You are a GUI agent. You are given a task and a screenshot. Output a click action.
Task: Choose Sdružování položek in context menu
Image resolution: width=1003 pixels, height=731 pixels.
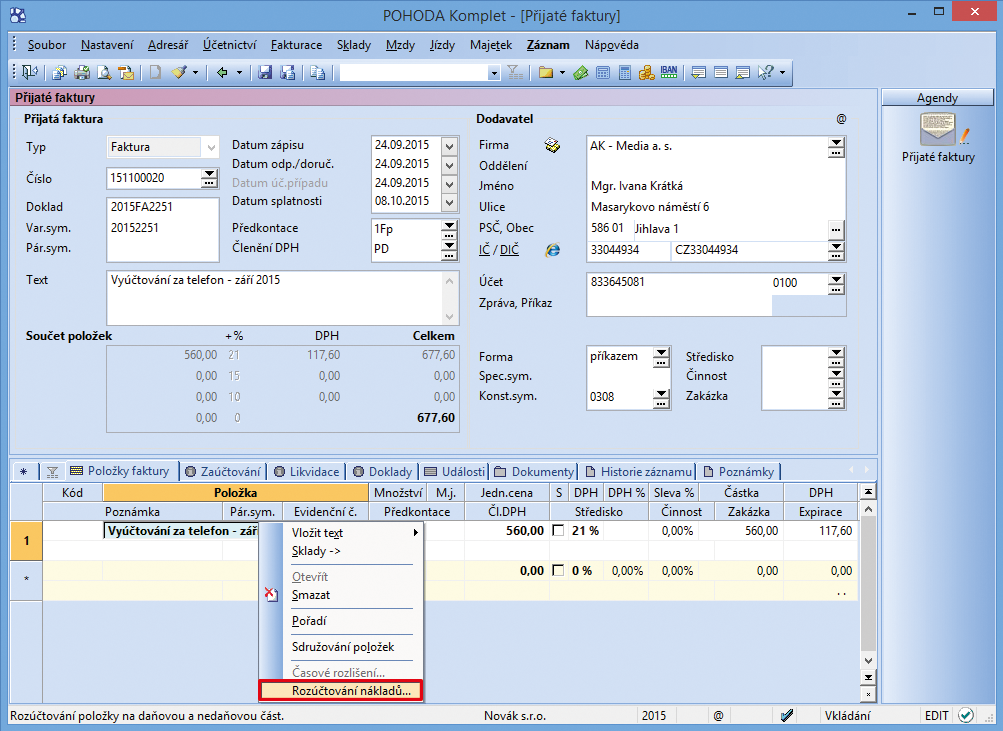point(343,647)
